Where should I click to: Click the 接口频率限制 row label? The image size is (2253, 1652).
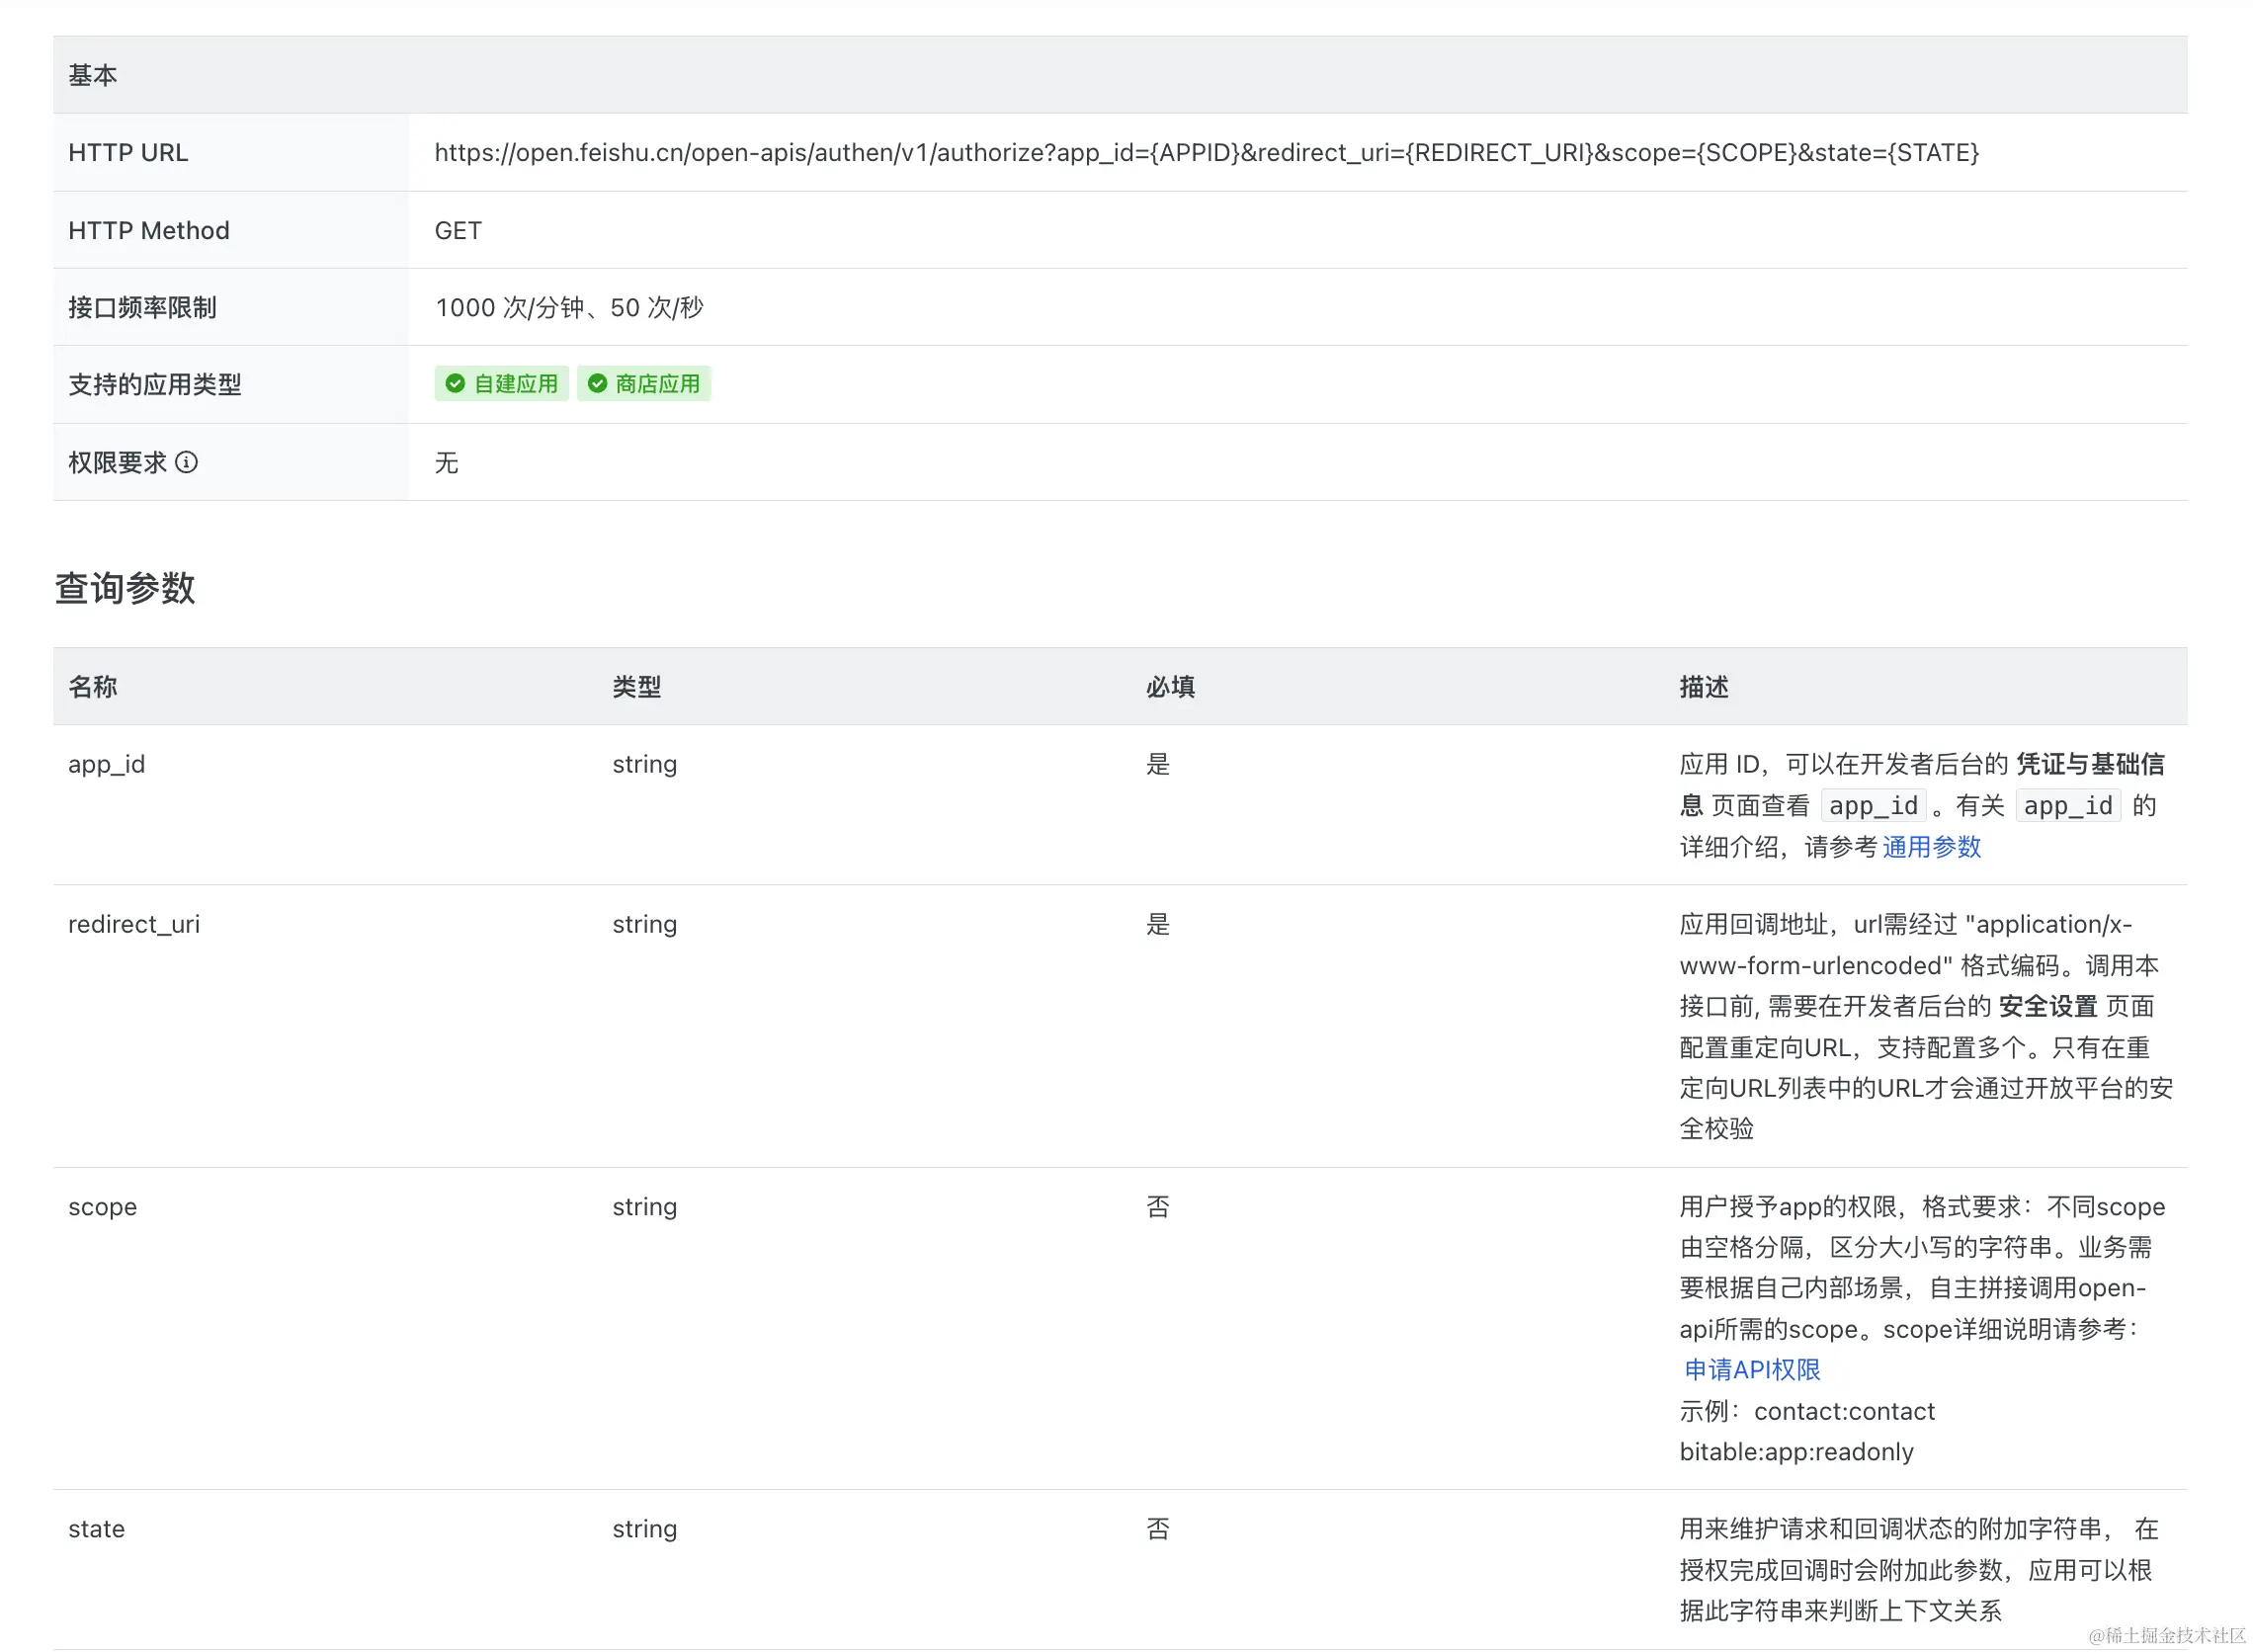142,308
